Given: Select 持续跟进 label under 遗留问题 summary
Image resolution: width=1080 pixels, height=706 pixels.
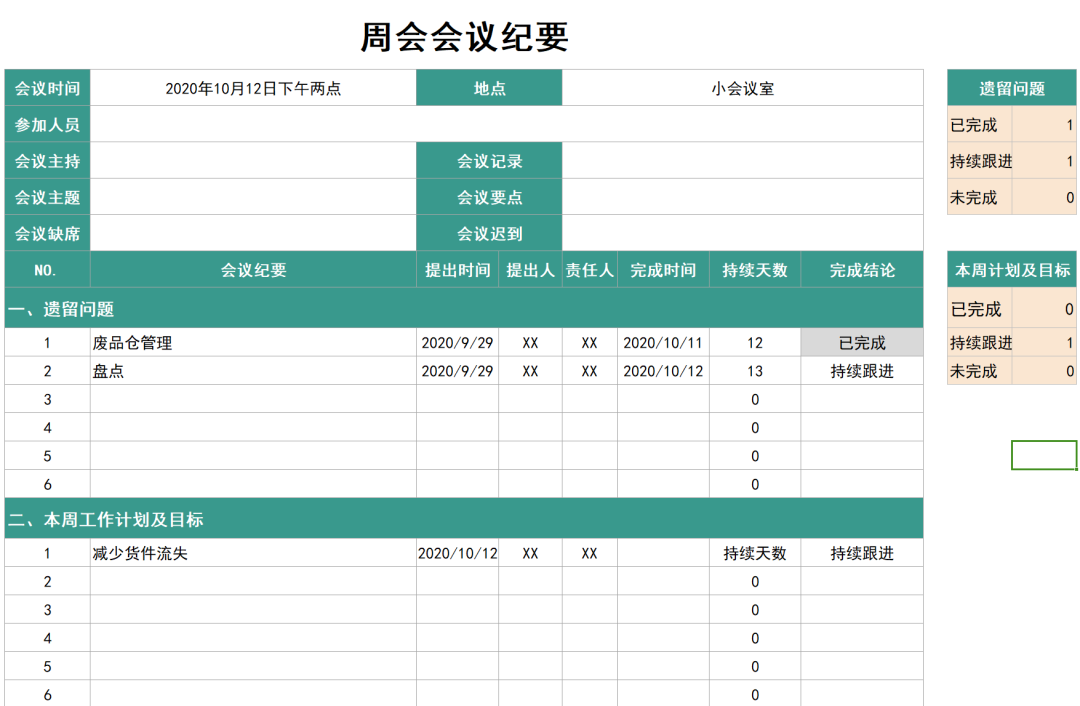Looking at the screenshot, I should [x=981, y=161].
